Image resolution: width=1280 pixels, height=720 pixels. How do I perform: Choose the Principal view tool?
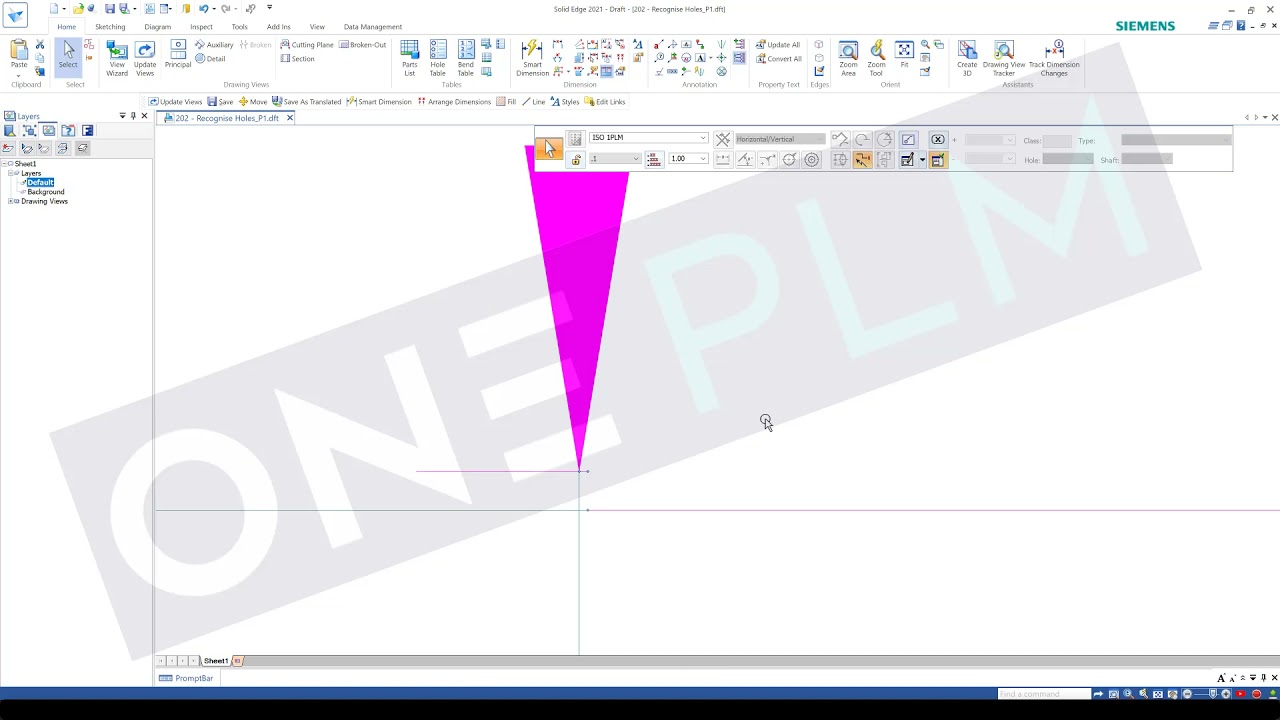click(x=178, y=54)
